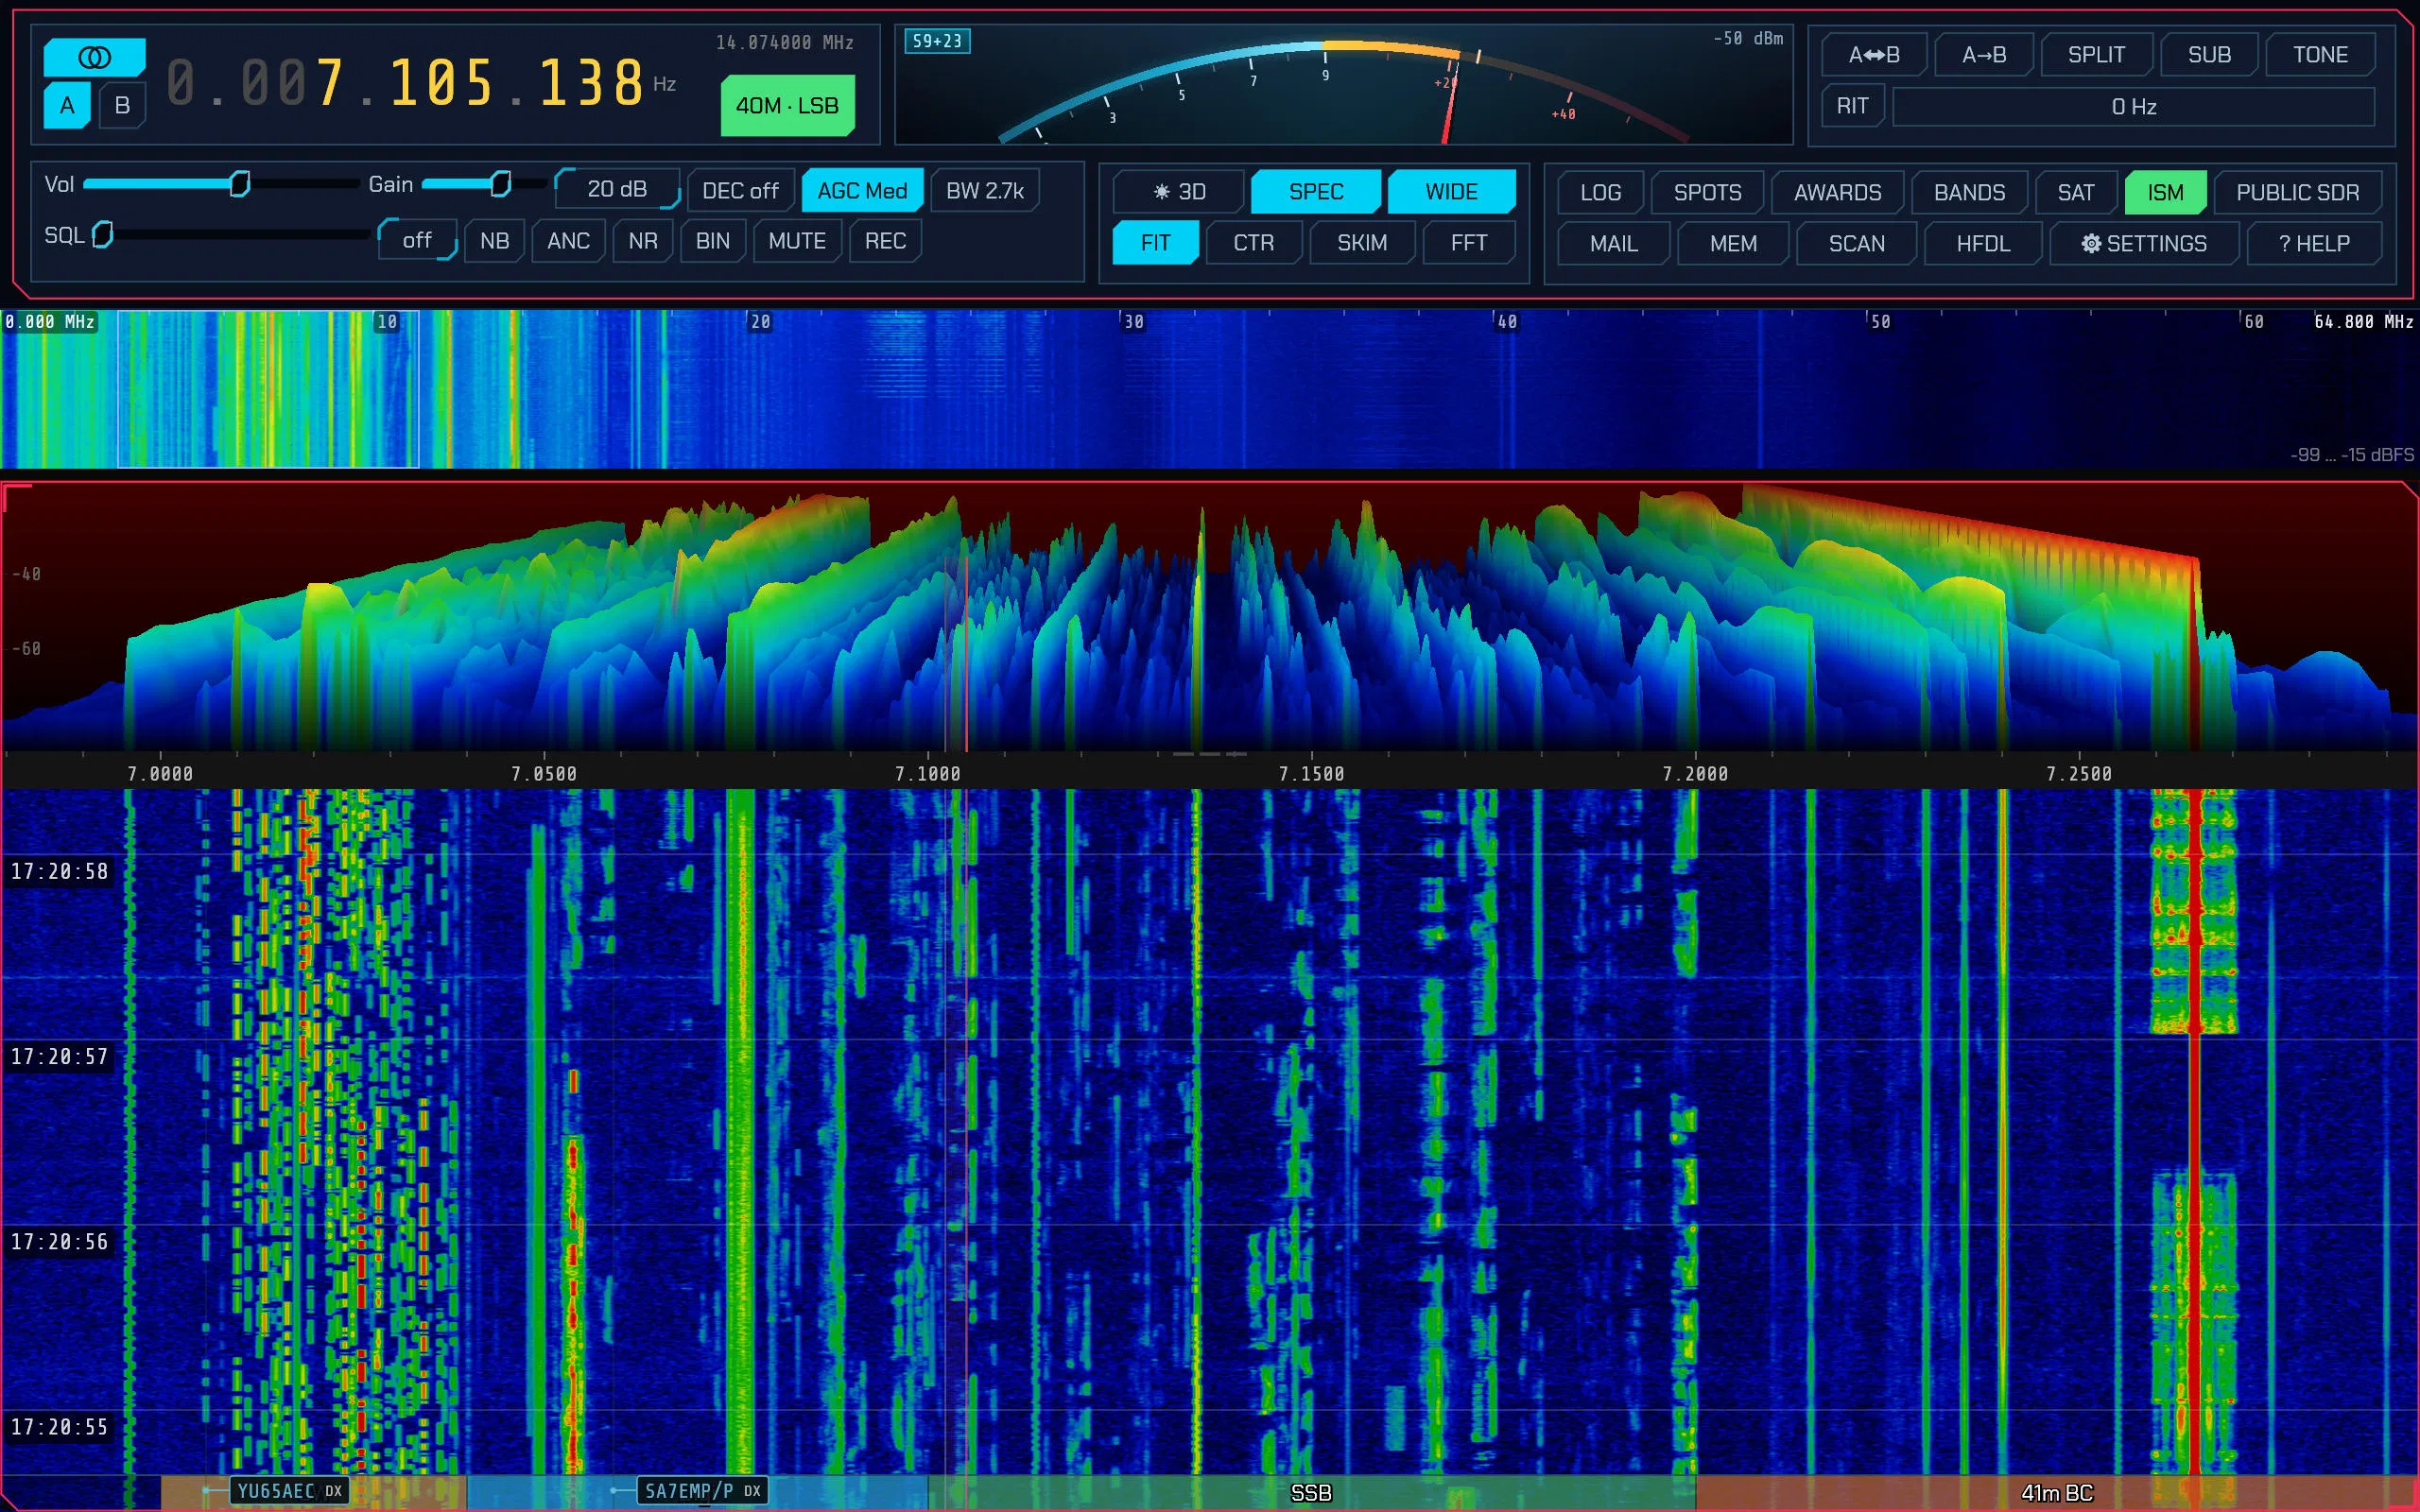The width and height of the screenshot is (2420, 1512).
Task: Click the dual-receiver linked circles icon
Action: pyautogui.click(x=94, y=57)
